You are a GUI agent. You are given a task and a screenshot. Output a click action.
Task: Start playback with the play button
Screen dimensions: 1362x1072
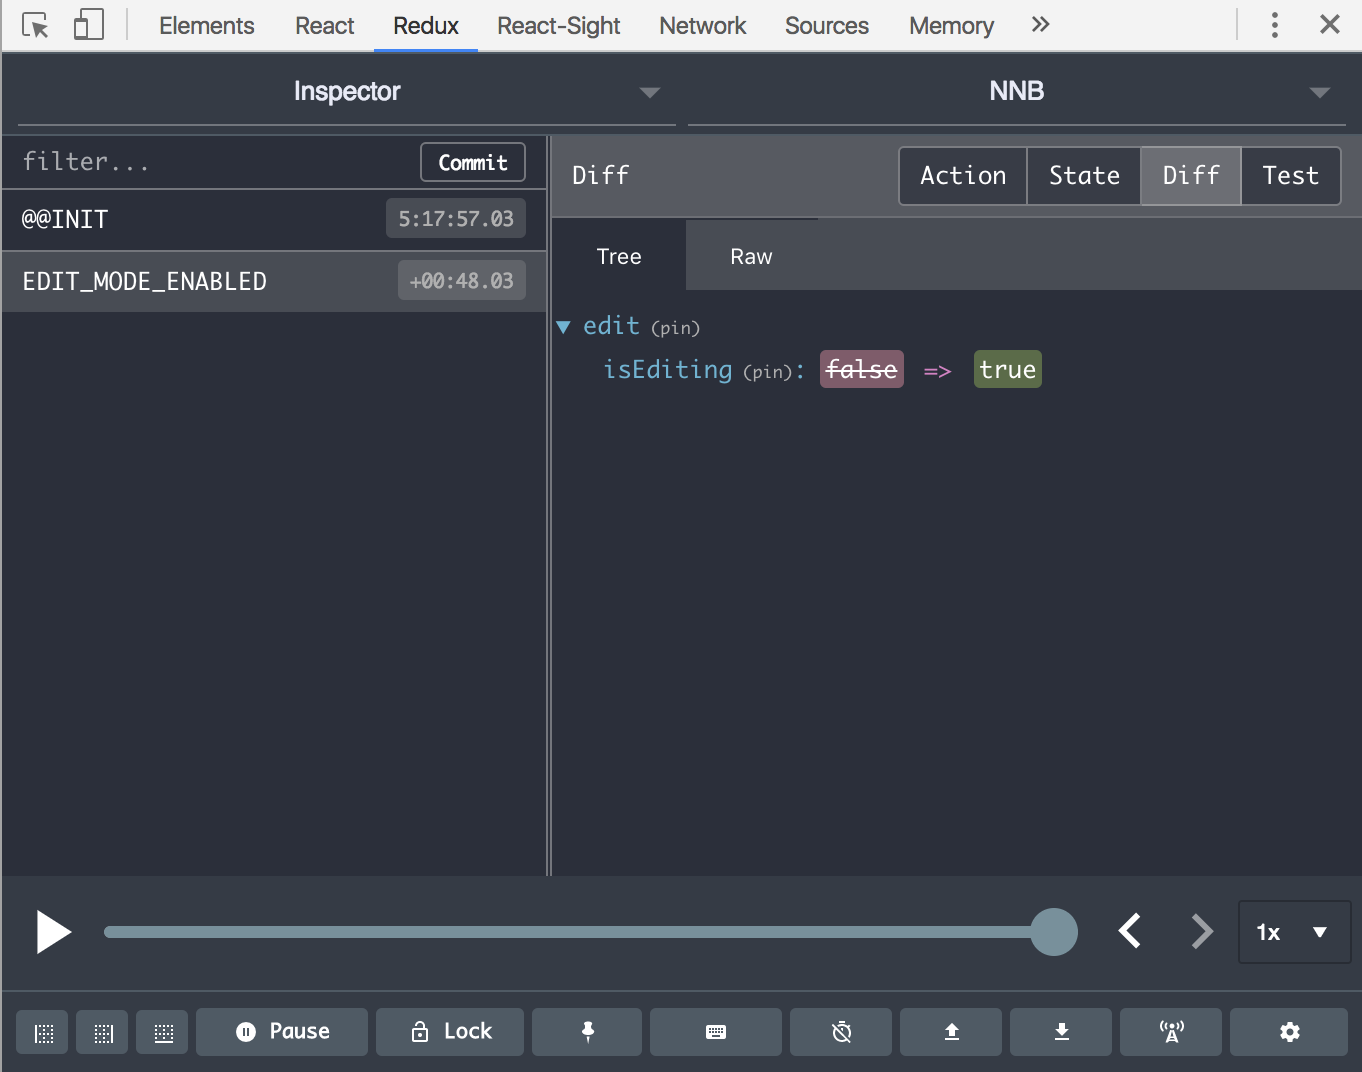coord(53,932)
